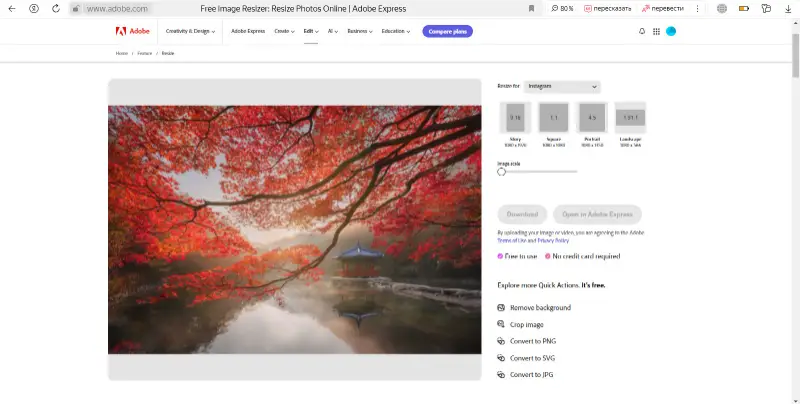Open the extensions icon in browser toolbar
Screen dimensions: 800x404
coord(766,9)
